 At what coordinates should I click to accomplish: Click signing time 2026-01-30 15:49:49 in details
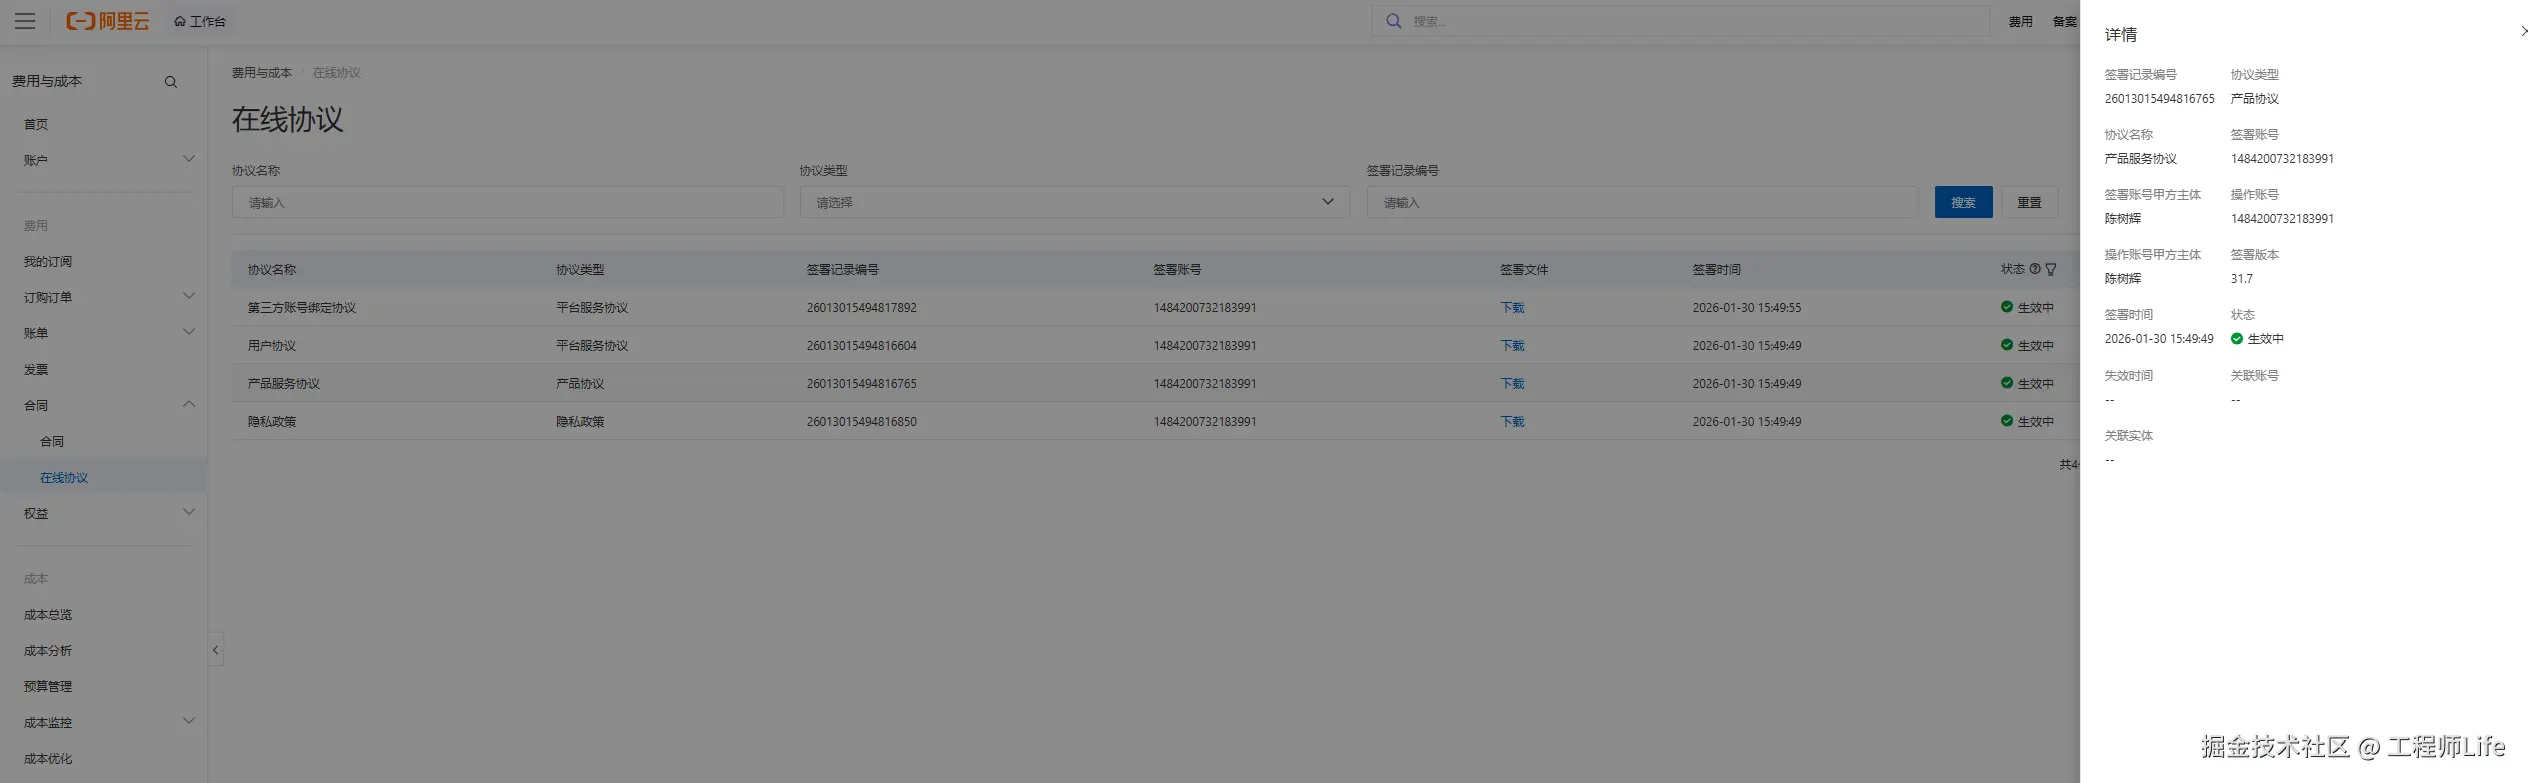2159,339
